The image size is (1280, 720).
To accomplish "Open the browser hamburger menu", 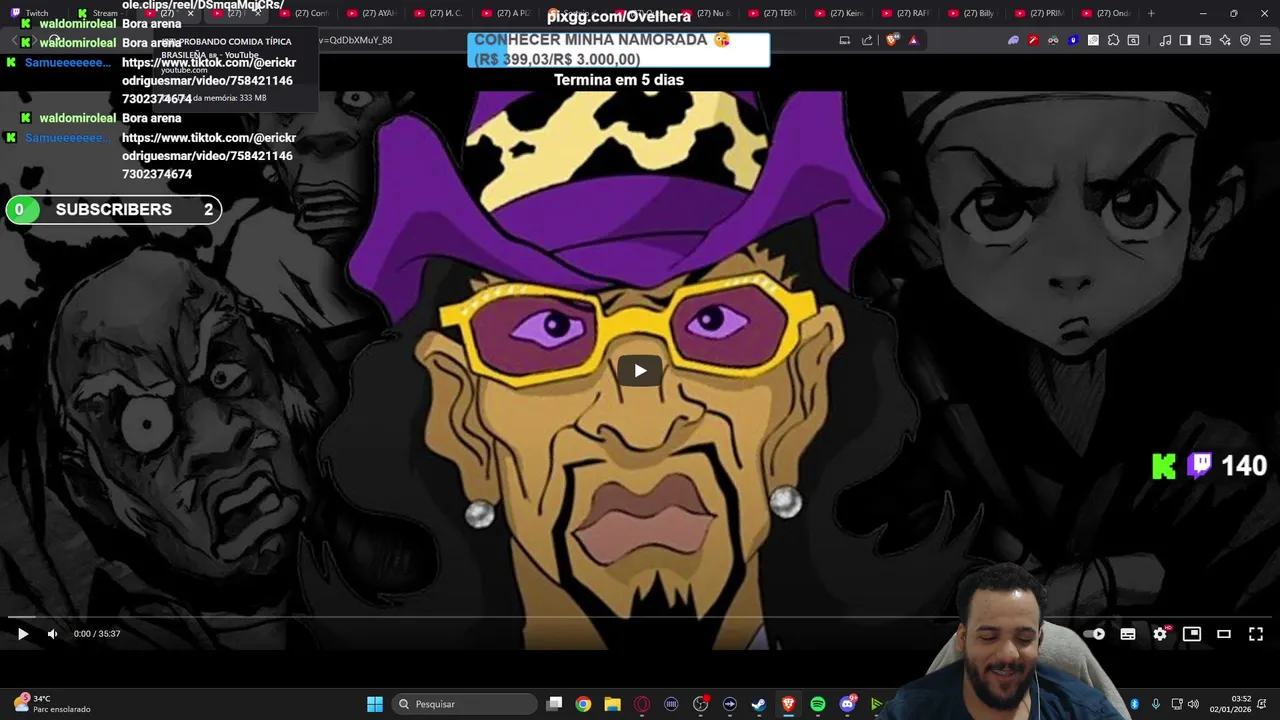I will (x=1265, y=40).
